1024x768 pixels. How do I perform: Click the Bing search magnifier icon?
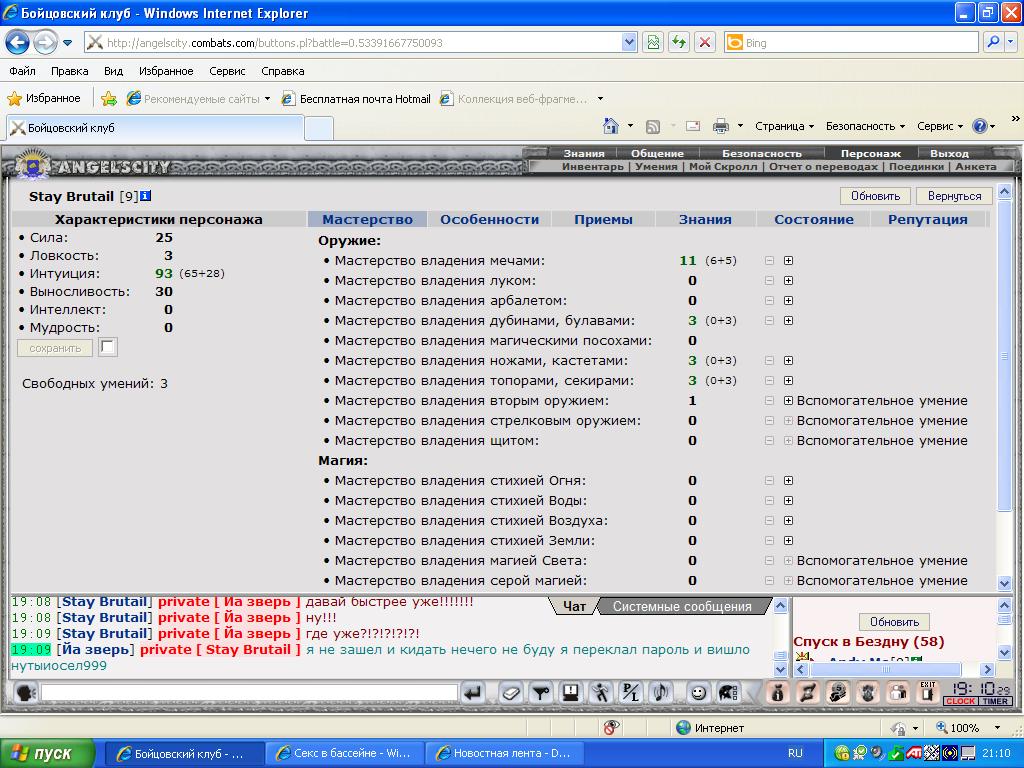coord(993,42)
